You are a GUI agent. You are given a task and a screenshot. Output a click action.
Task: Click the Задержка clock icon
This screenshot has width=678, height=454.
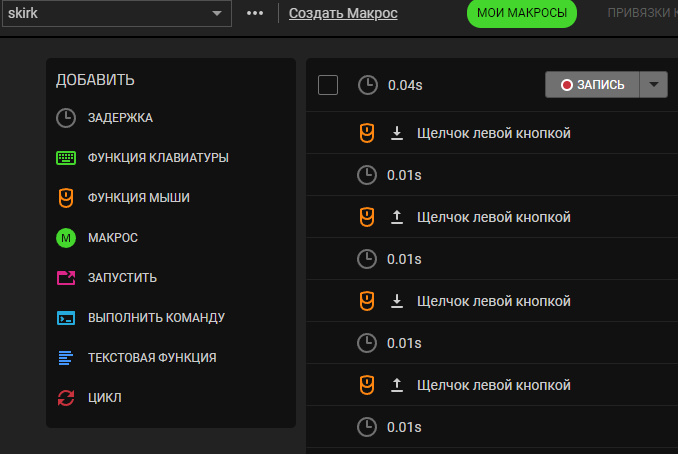click(66, 118)
